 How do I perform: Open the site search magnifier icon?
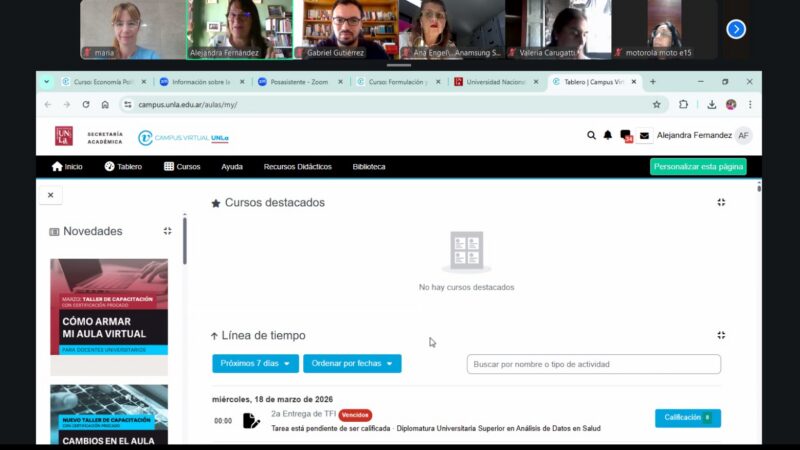click(591, 136)
